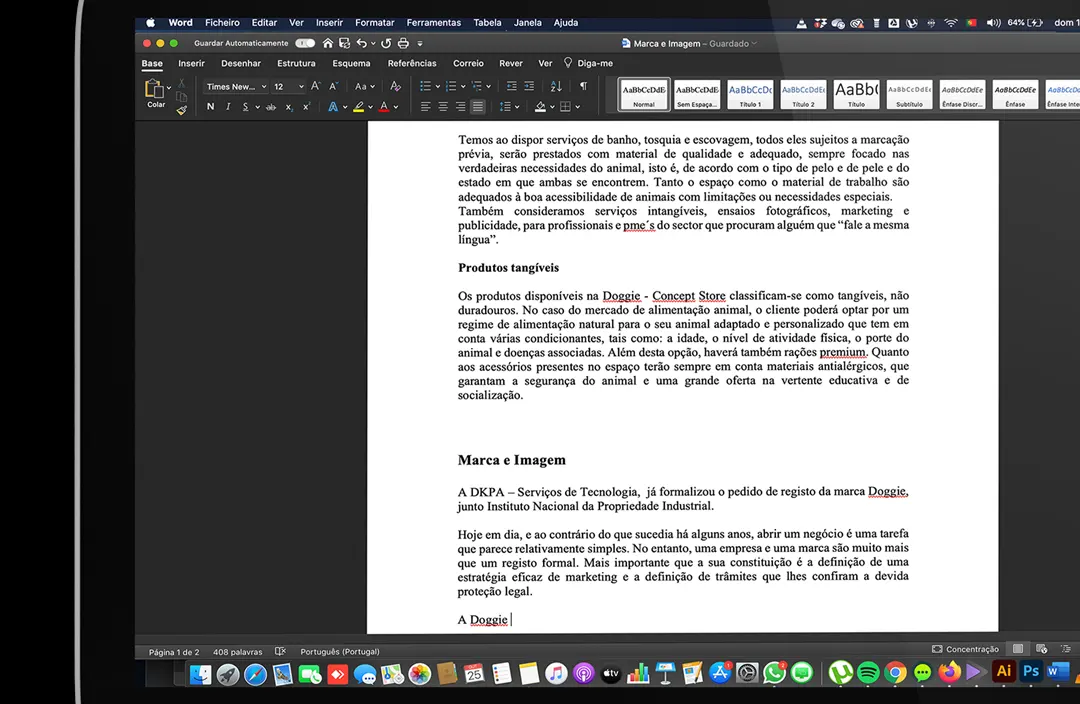
Task: Select the justify alignment icon
Action: [x=478, y=107]
